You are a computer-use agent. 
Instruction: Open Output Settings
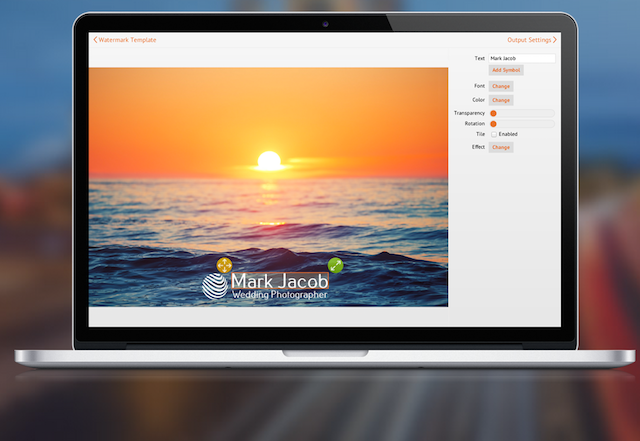pos(532,40)
